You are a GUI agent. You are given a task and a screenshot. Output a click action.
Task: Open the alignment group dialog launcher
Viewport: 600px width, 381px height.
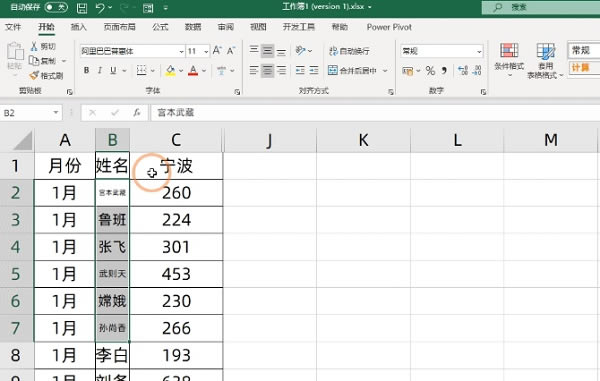click(x=391, y=92)
